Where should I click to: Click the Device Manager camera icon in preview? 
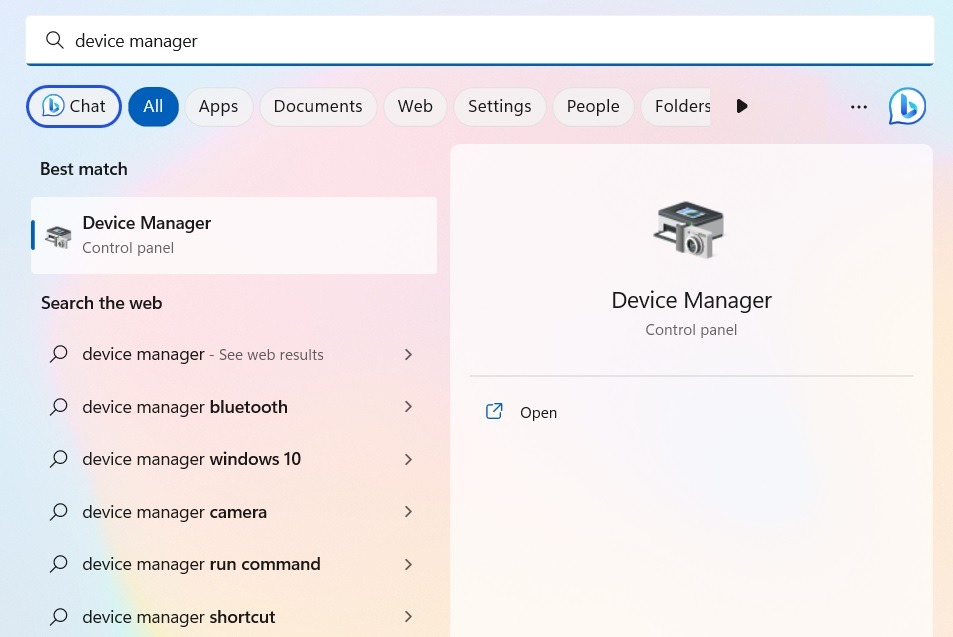click(x=690, y=230)
